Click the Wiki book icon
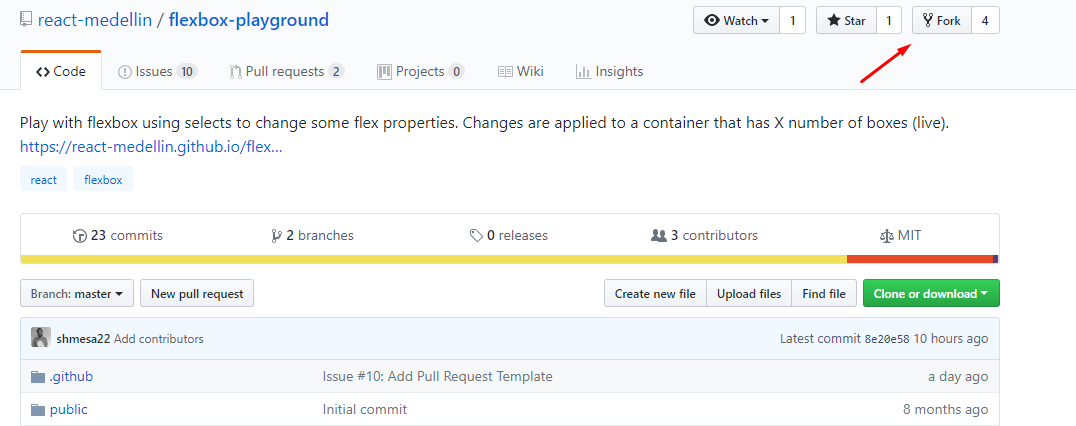Screen dimensions: 1076x426 (x=505, y=71)
